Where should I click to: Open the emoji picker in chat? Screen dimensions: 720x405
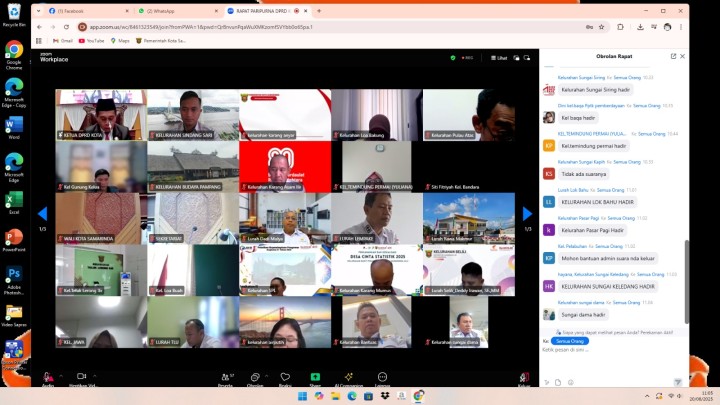pos(570,382)
